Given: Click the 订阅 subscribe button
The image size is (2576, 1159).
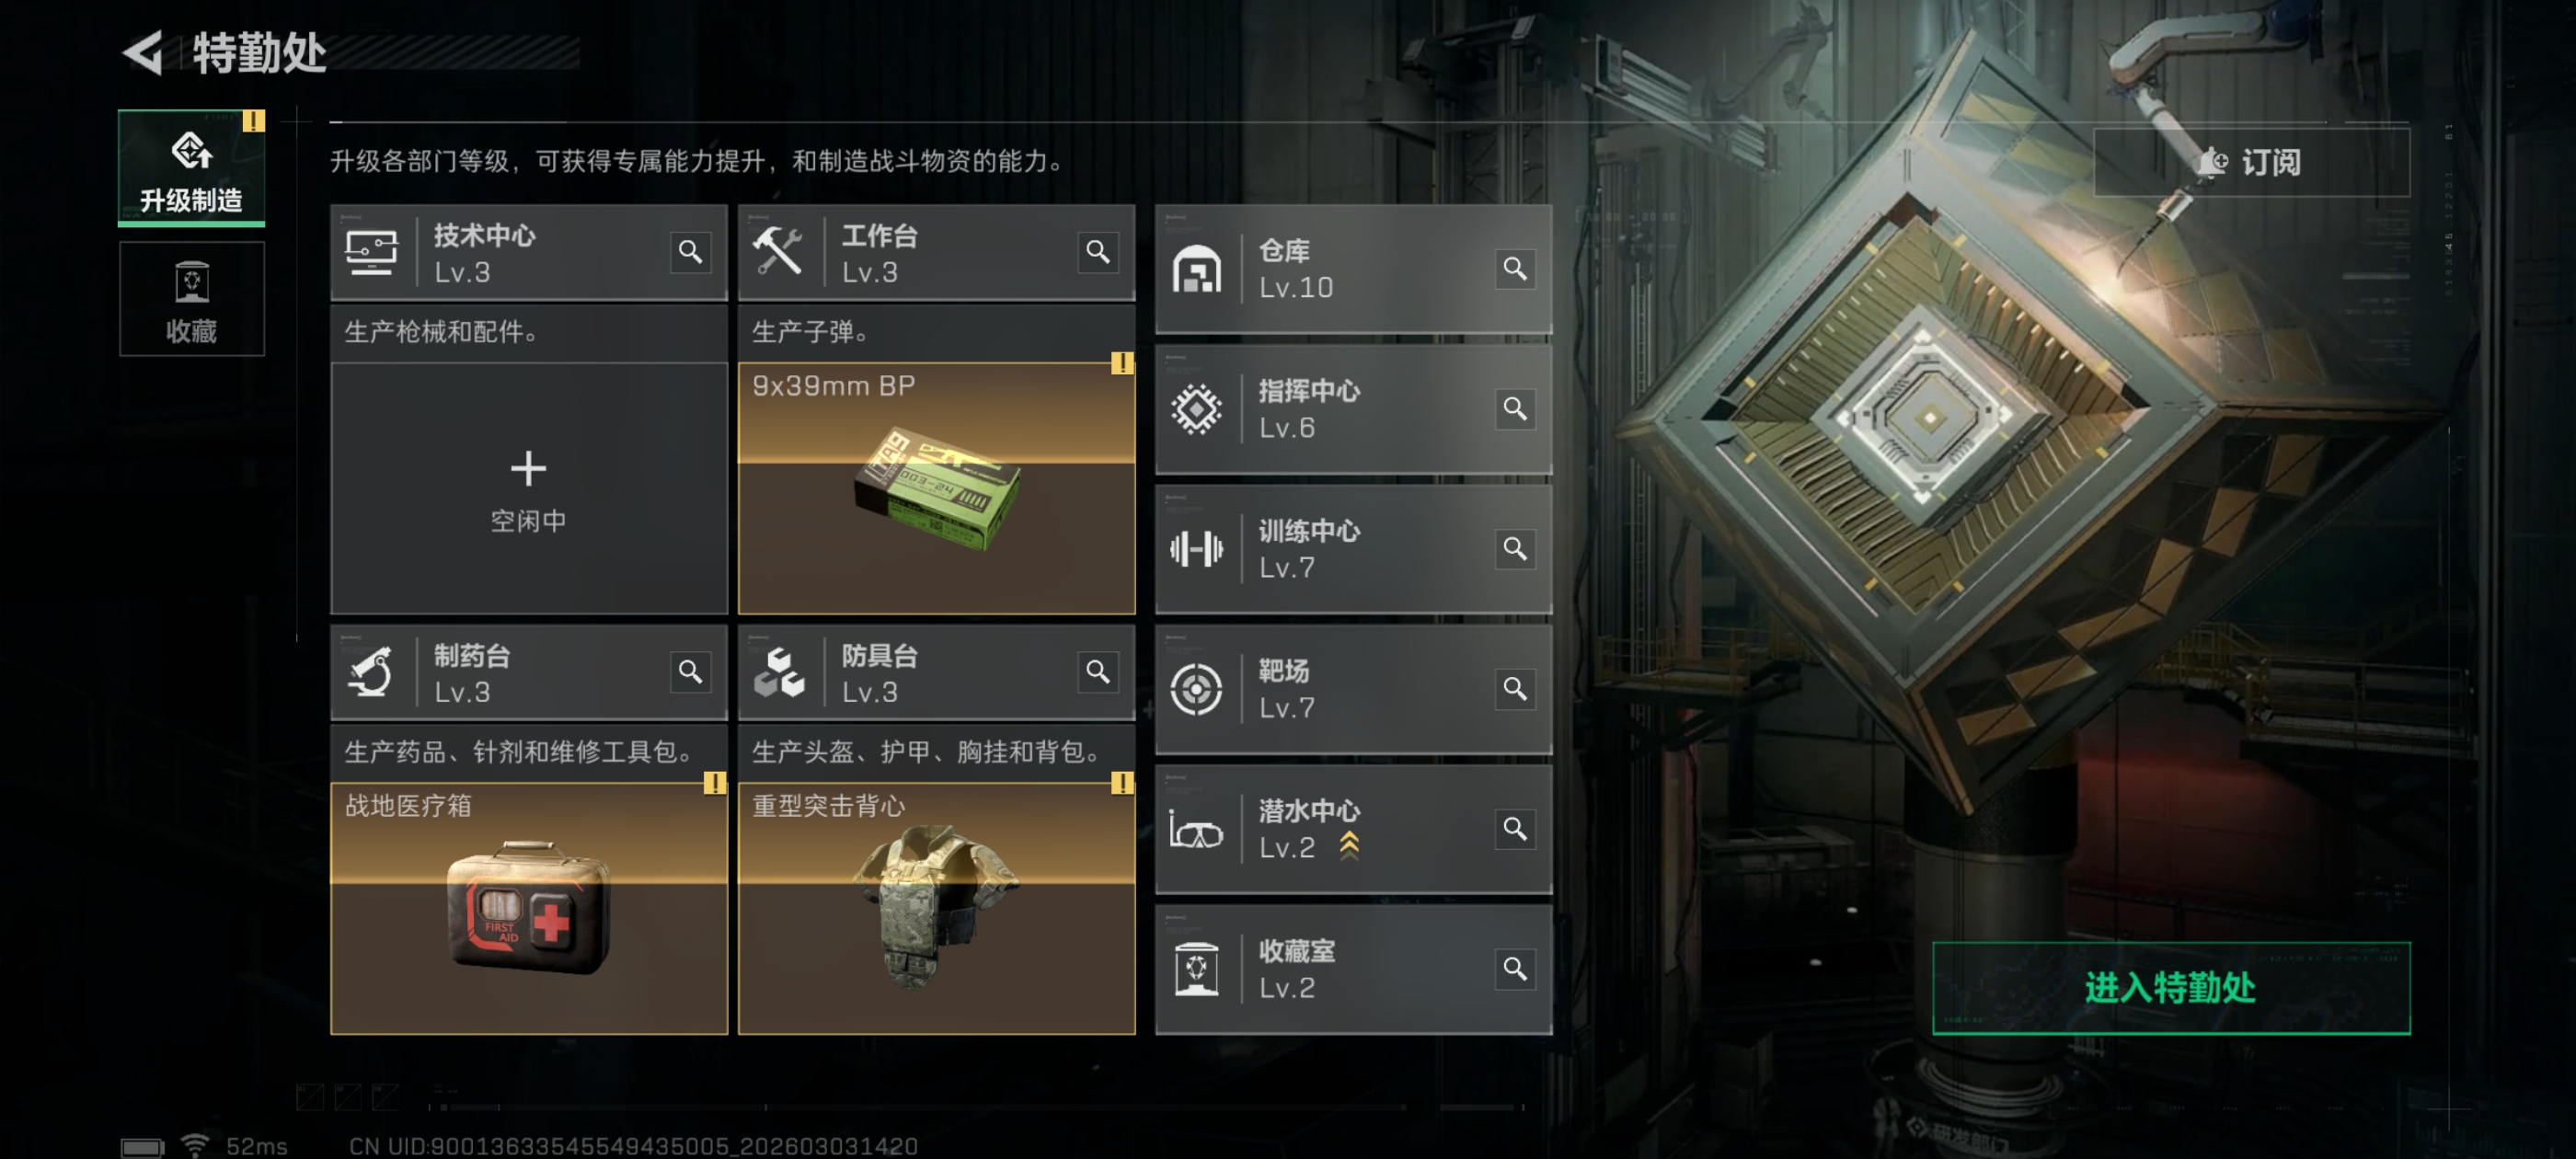Looking at the screenshot, I should click(x=2251, y=162).
